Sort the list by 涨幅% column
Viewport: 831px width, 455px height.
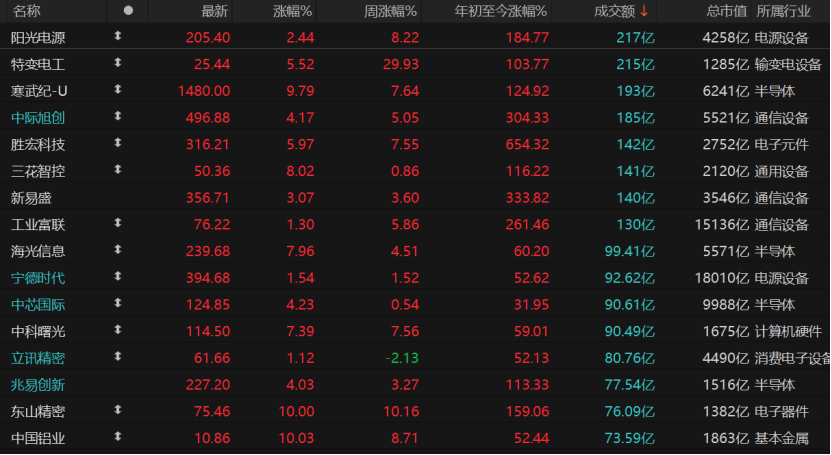(292, 11)
